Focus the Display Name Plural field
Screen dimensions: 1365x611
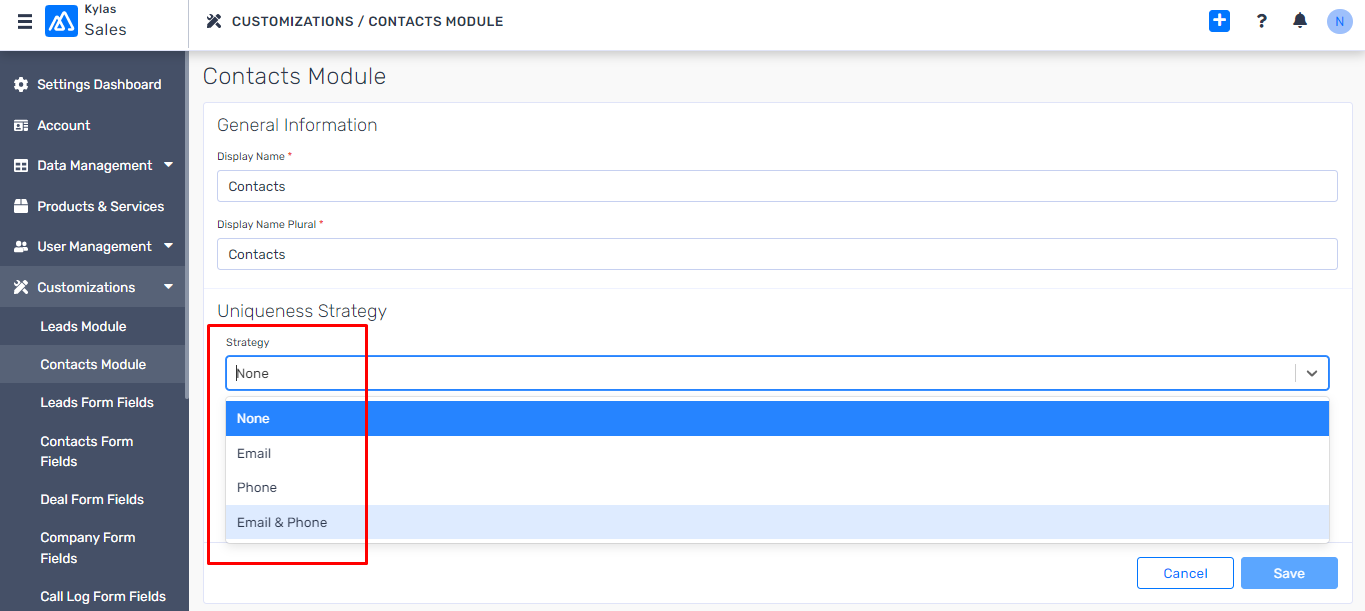[x=777, y=254]
